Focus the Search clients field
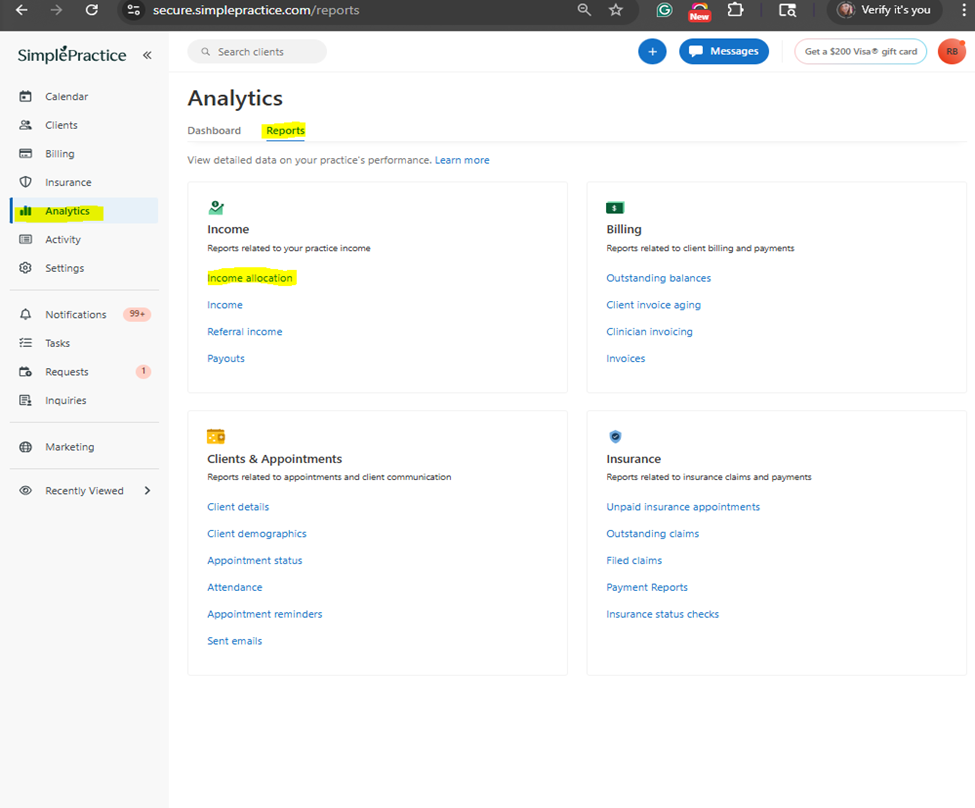This screenshot has height=808, width=975. point(257,52)
